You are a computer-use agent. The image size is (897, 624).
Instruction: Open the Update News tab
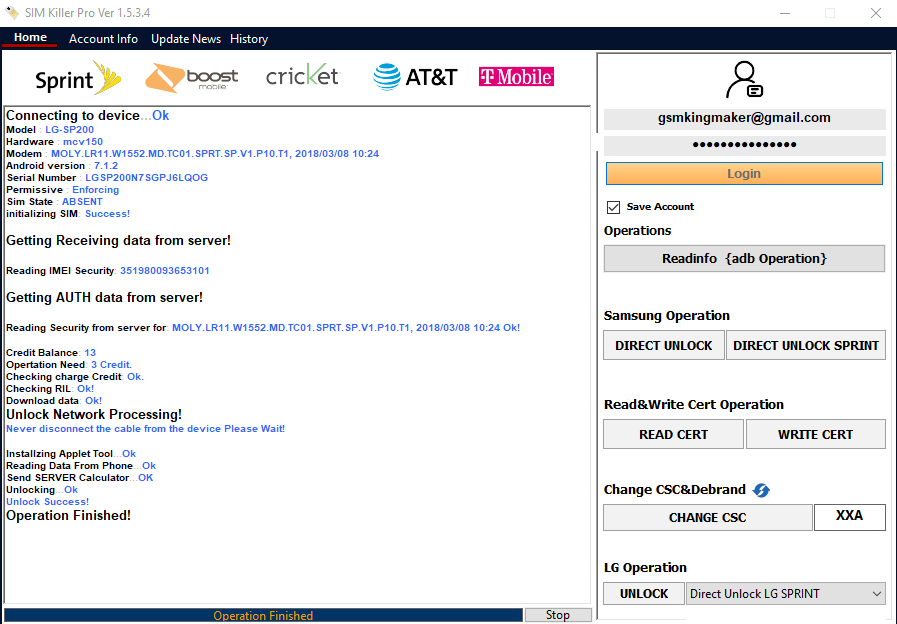click(186, 39)
